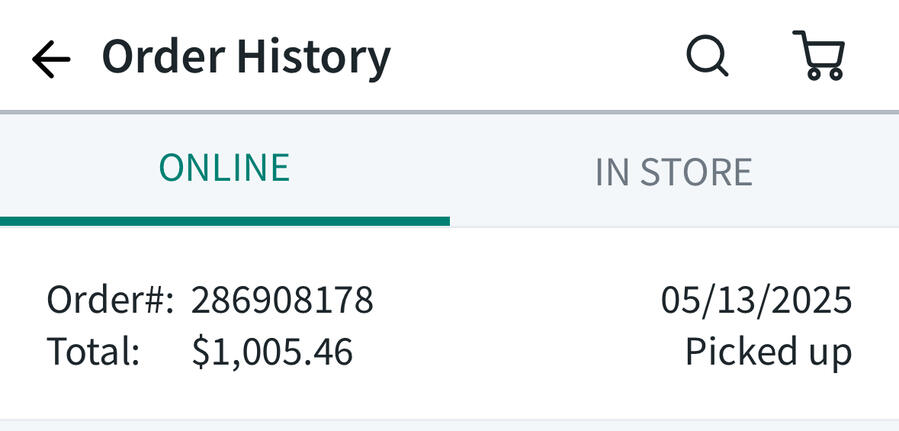Tap the Picked up status
This screenshot has width=899, height=431.
pyautogui.click(x=768, y=352)
